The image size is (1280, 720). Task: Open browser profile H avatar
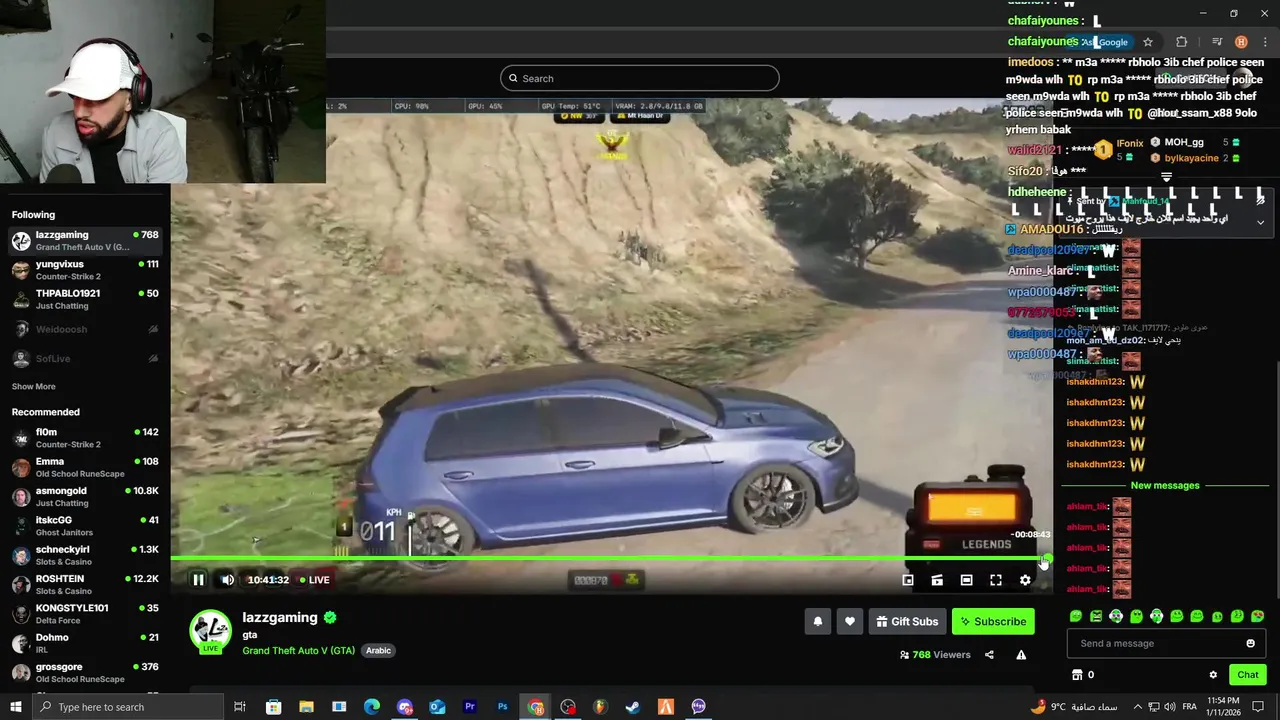[1241, 42]
